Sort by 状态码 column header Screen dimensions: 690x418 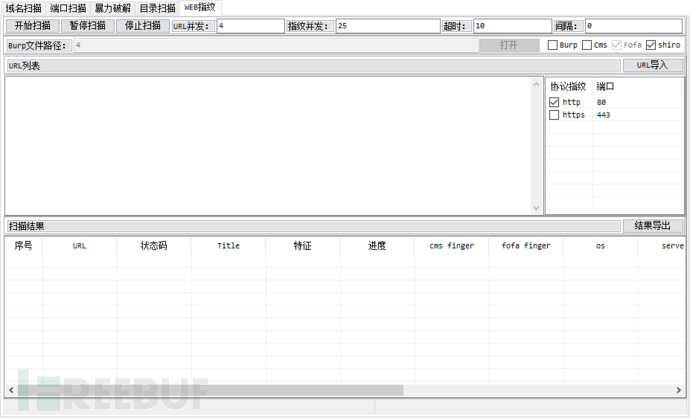pyautogui.click(x=154, y=246)
